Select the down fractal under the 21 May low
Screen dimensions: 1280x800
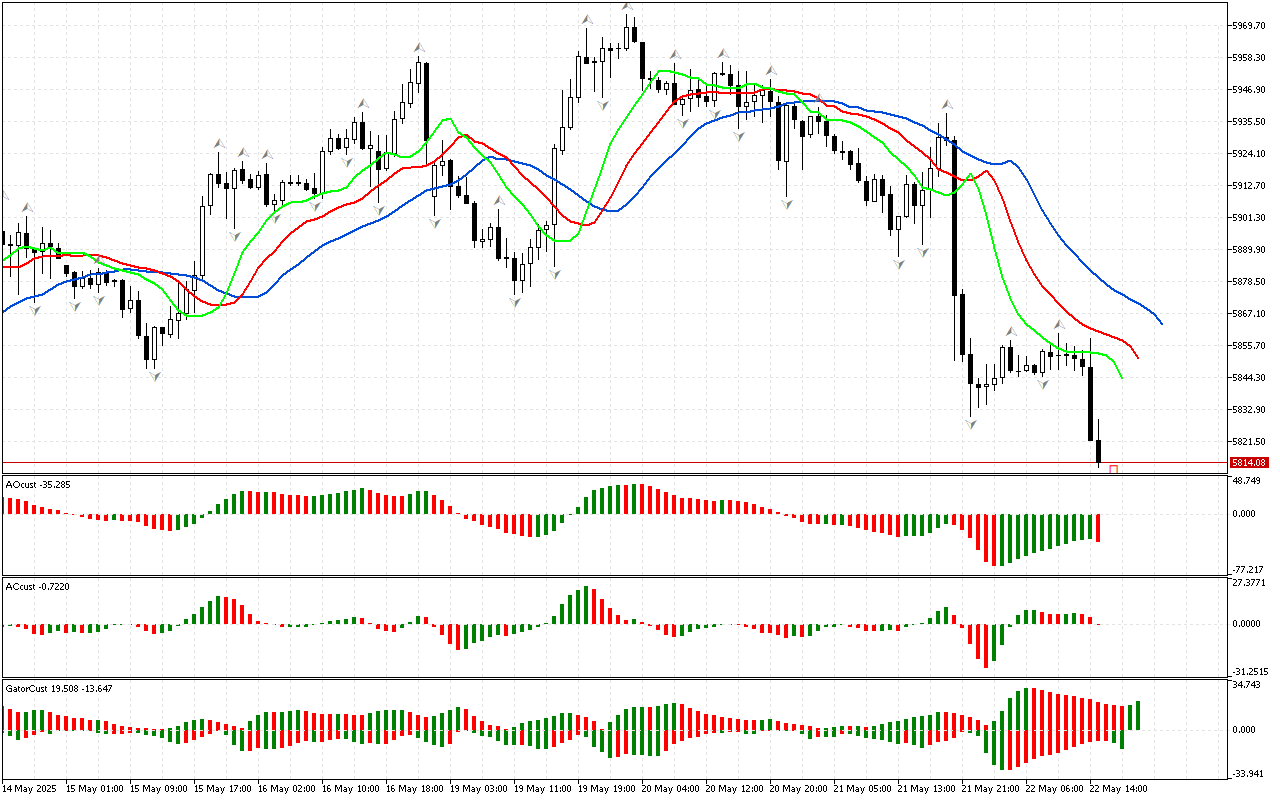click(x=970, y=424)
